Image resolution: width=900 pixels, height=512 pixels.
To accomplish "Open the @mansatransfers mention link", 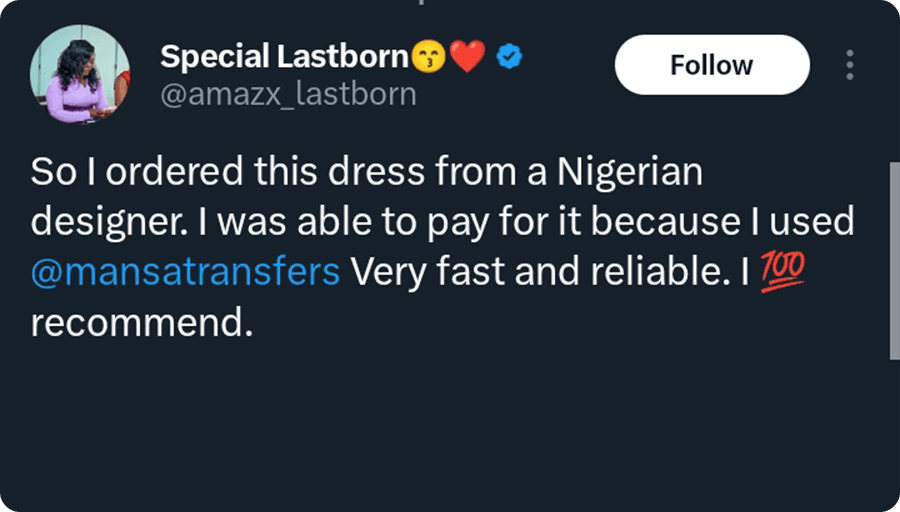I will click(x=185, y=272).
